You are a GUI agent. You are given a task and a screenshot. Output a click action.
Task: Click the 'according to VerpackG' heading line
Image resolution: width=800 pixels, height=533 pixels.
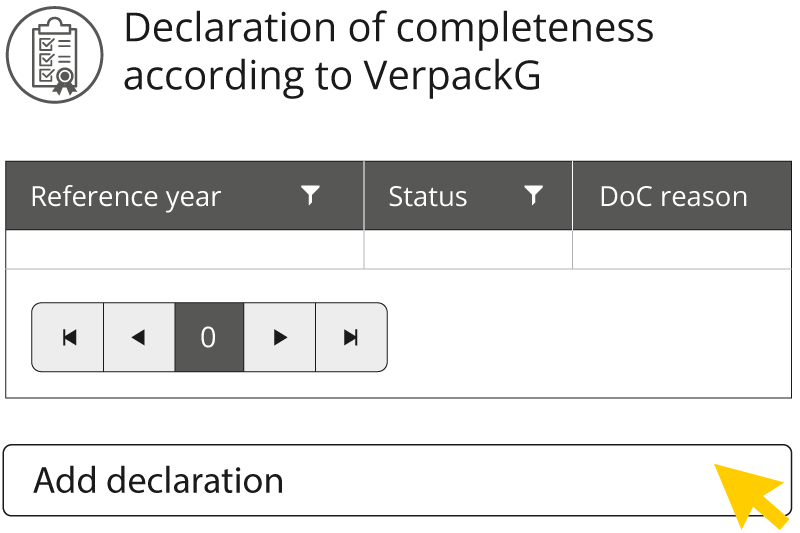click(332, 77)
